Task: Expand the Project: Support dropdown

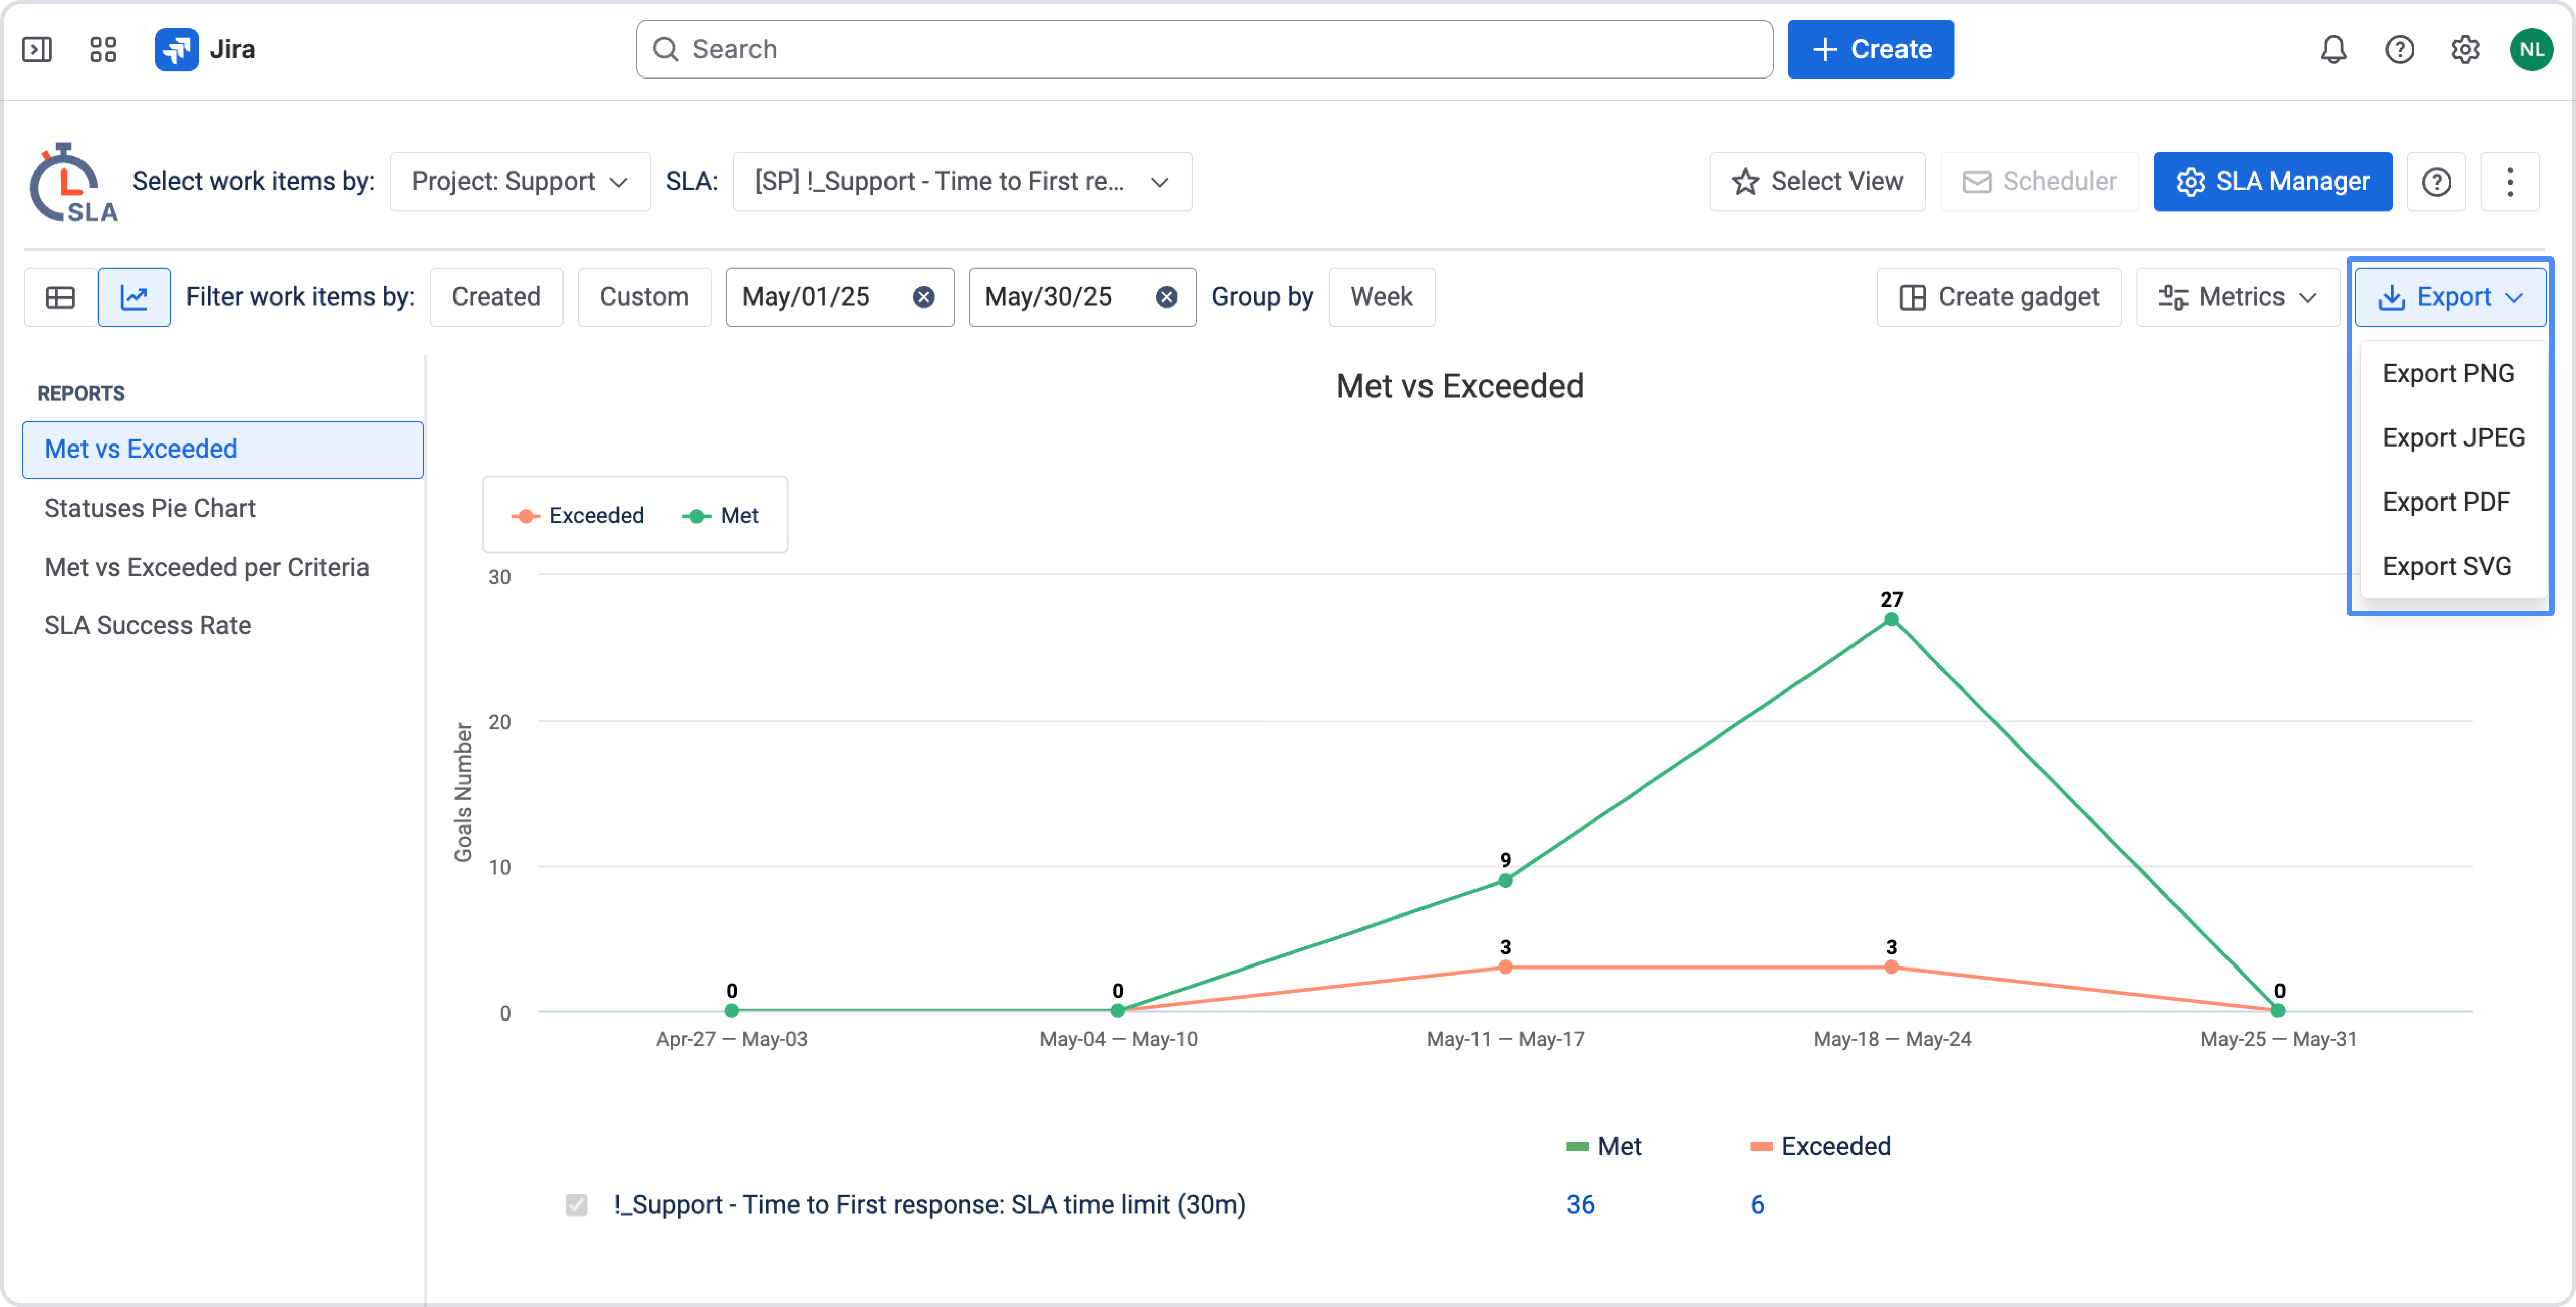Action: click(520, 182)
